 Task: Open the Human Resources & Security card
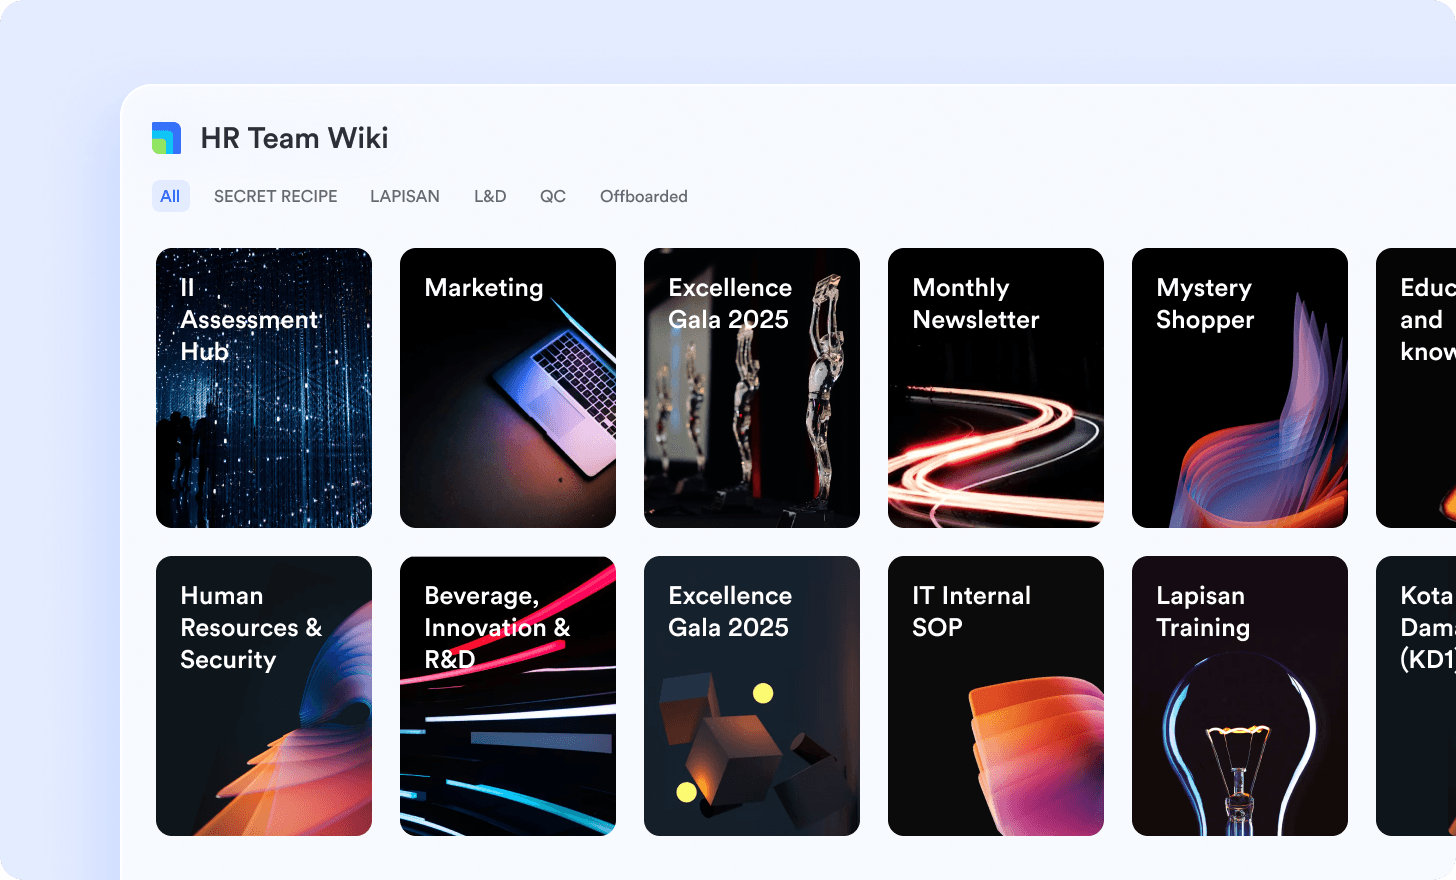264,696
